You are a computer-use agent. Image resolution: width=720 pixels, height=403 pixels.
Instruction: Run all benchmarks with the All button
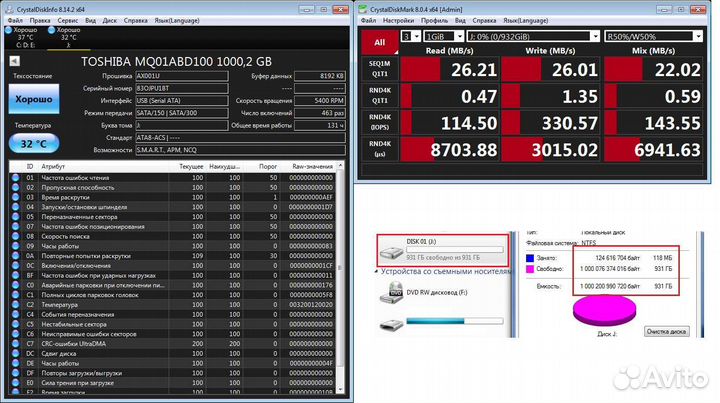coord(379,42)
